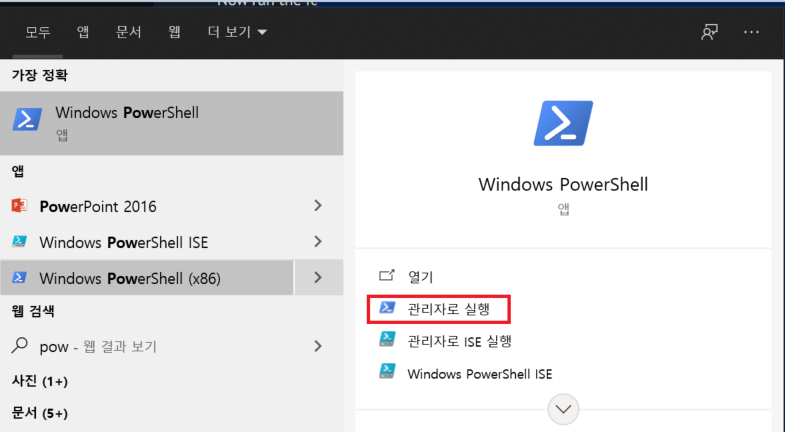Click the 관리자로 ISE 실행 icon
Screen dimensions: 785x432
pos(387,339)
